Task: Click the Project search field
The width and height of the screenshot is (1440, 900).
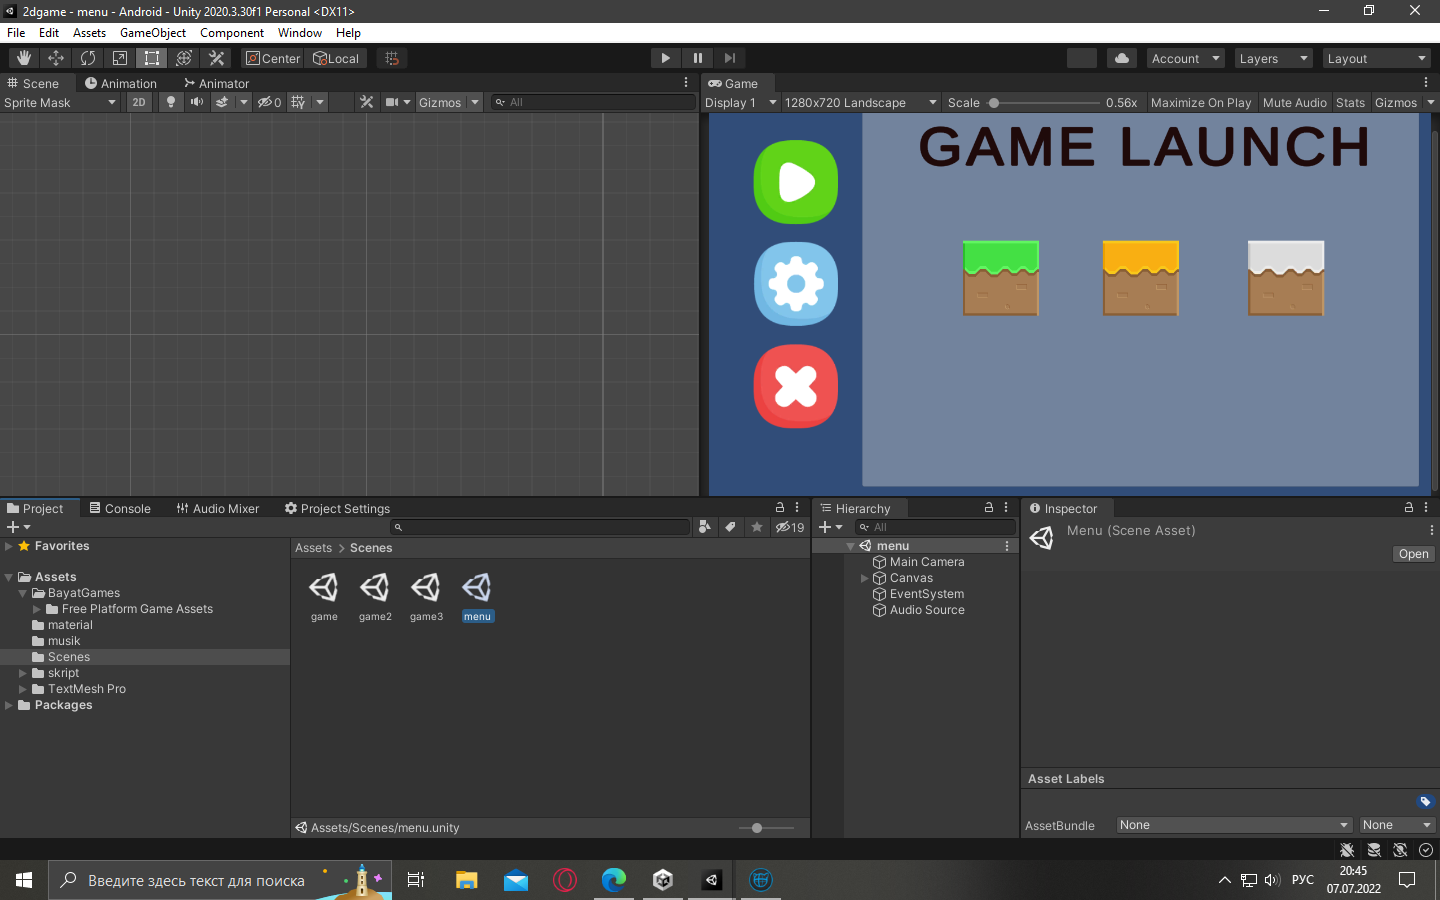Action: (x=540, y=527)
